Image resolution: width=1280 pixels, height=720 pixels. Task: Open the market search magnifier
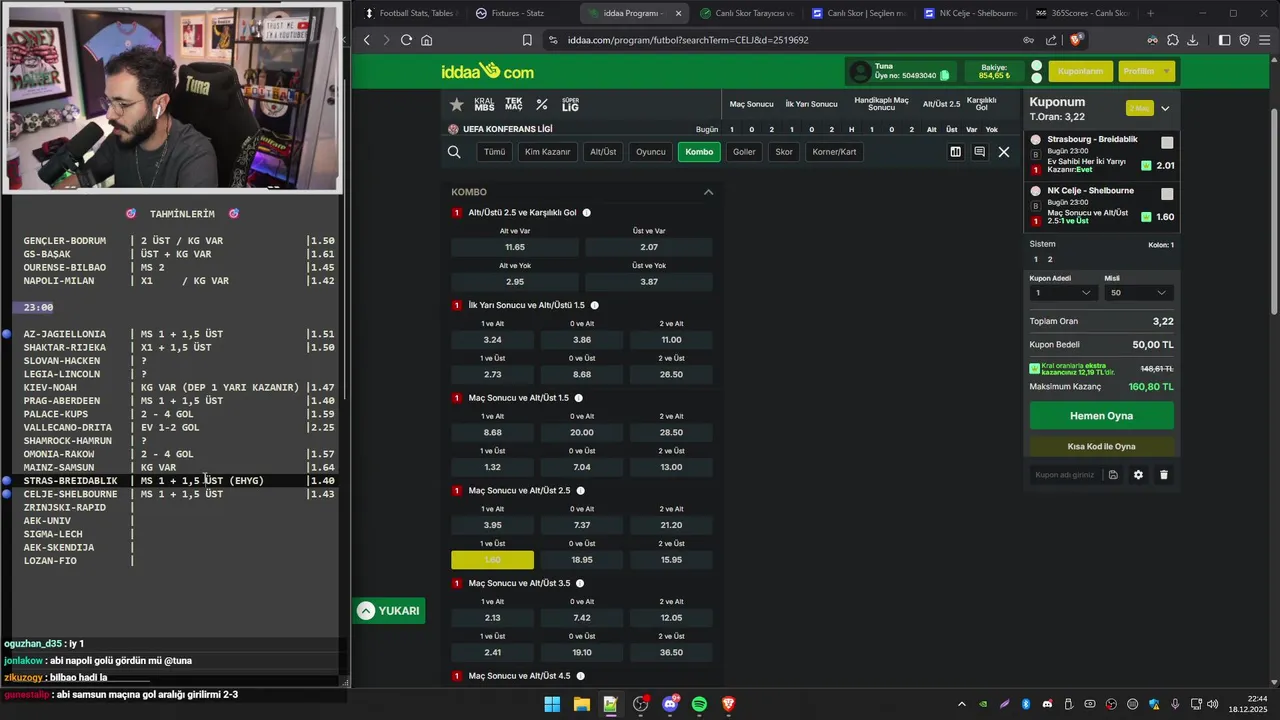point(454,152)
